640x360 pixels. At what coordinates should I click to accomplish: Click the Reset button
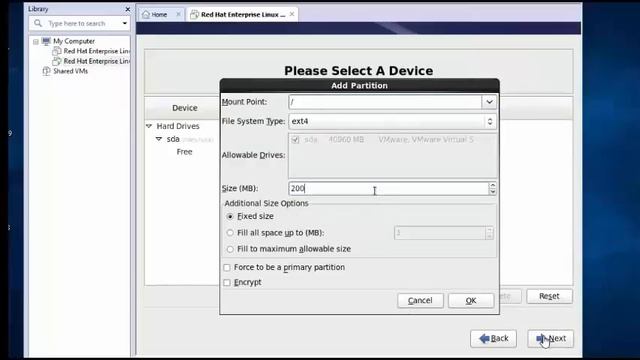click(549, 296)
